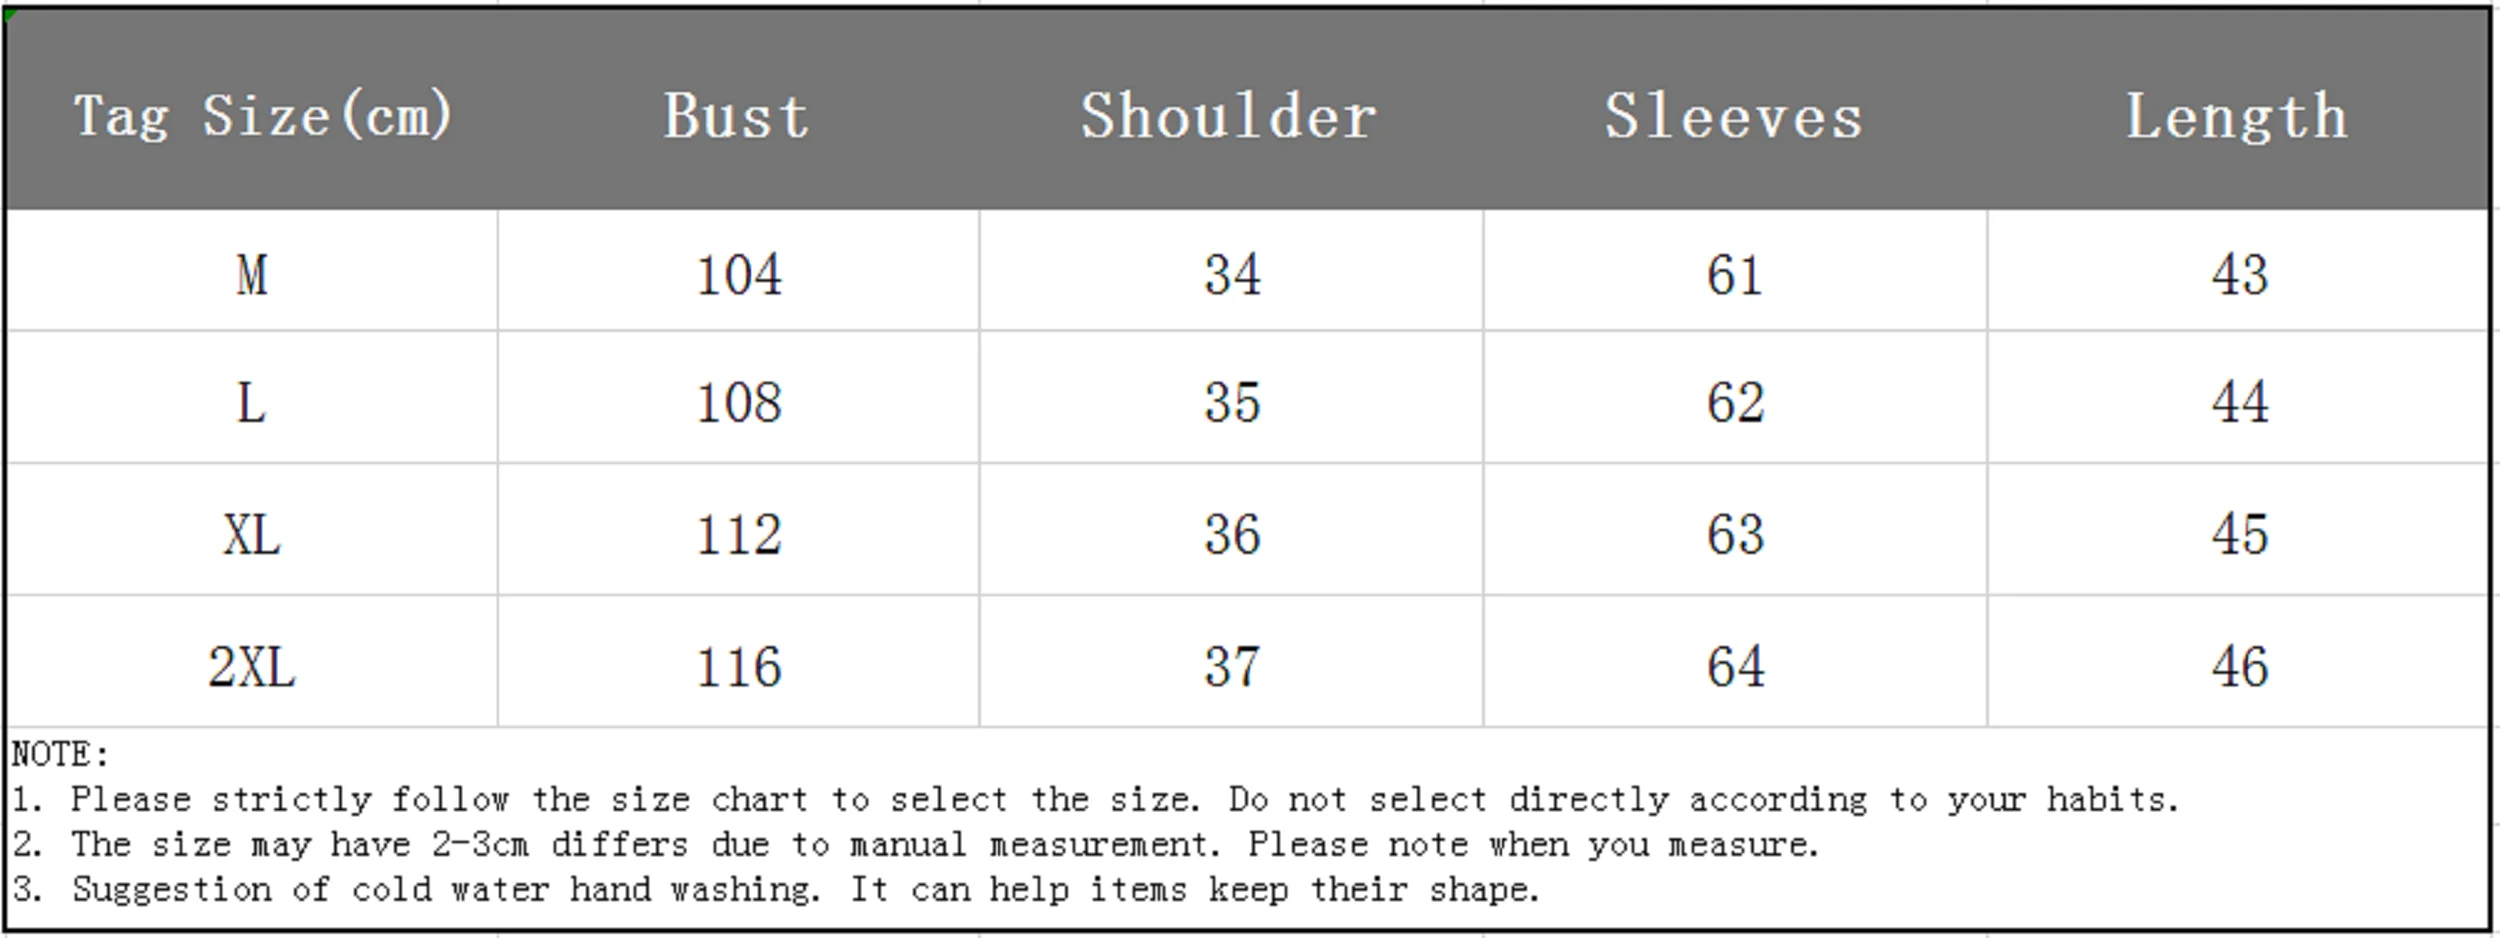Select the XL size cell
The height and width of the screenshot is (938, 2500).
click(252, 534)
